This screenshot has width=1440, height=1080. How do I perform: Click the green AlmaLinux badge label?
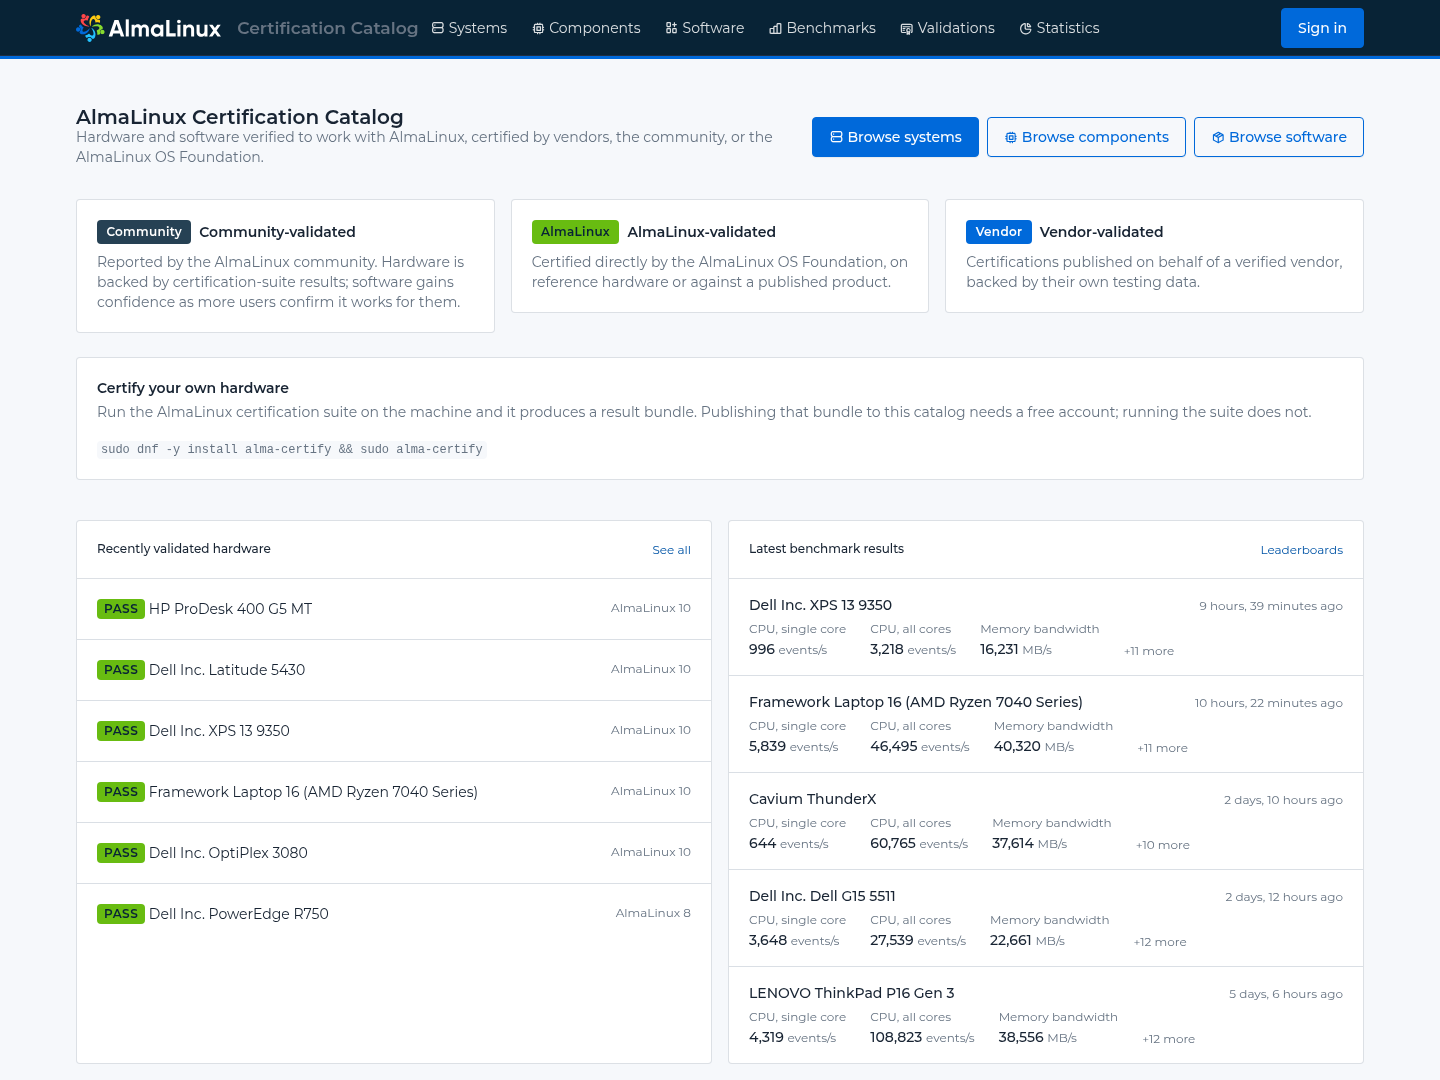coord(575,232)
